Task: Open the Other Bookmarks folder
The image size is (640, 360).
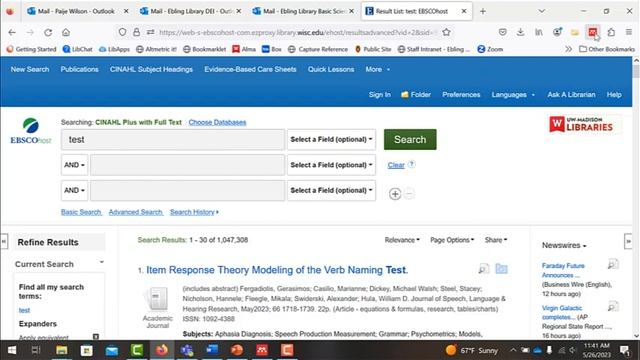Action: [x=607, y=49]
